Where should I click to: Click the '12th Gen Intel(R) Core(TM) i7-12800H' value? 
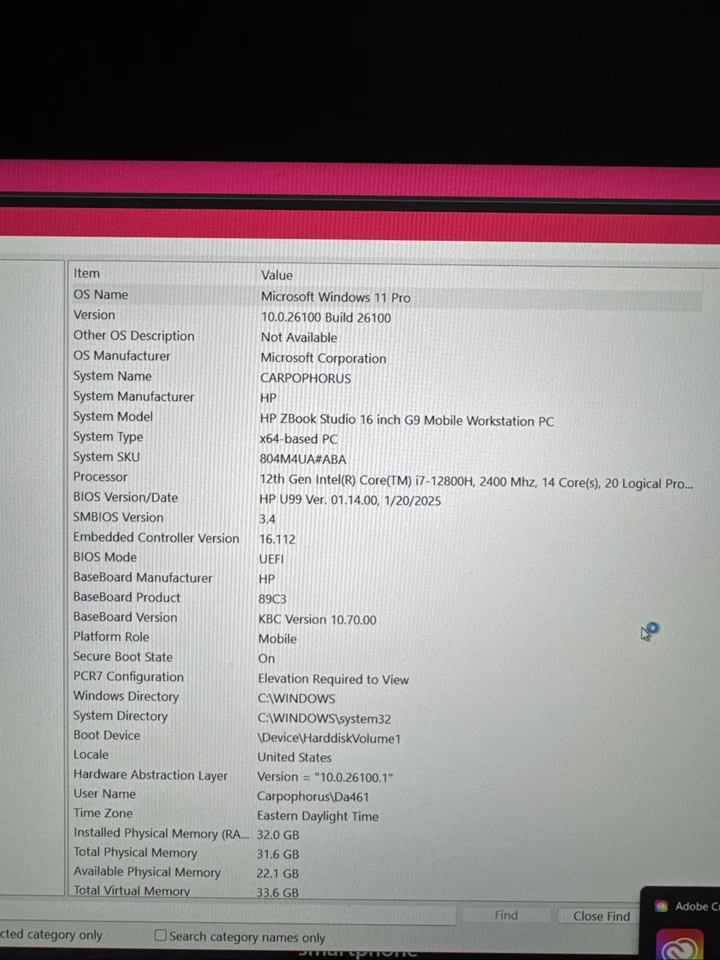[476, 482]
